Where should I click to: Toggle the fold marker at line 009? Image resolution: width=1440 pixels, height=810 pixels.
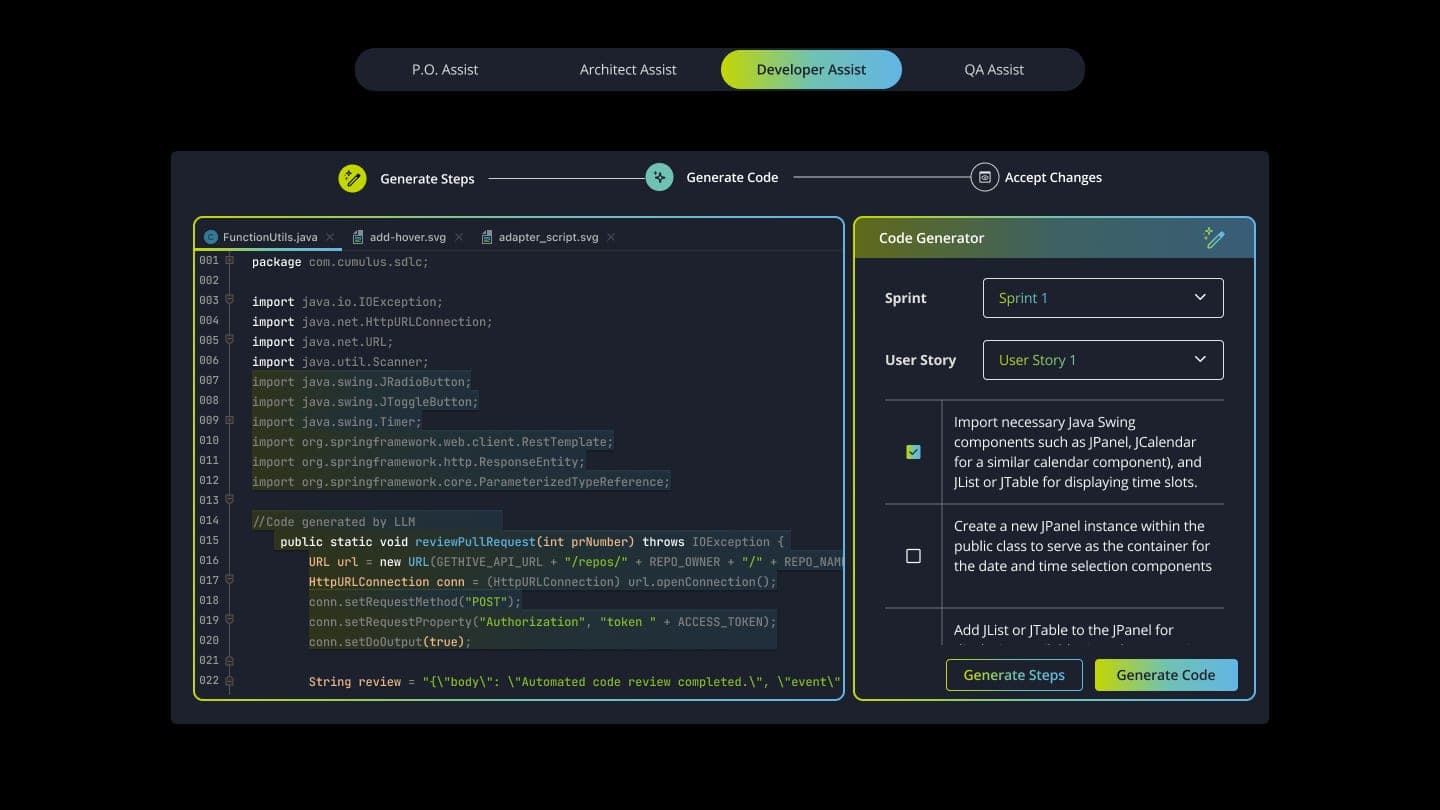tap(229, 420)
